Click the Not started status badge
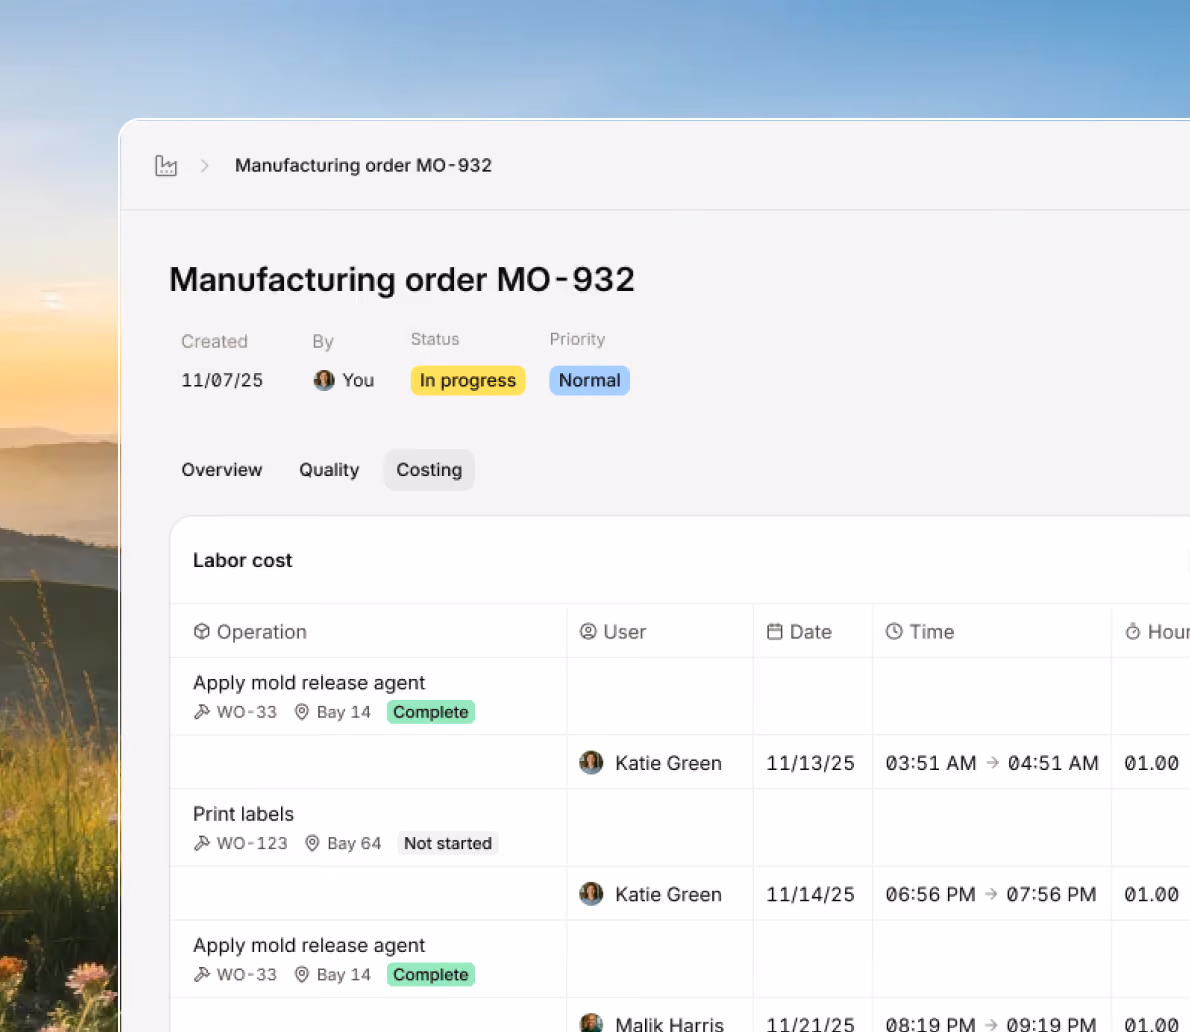The height and width of the screenshot is (1032, 1190). point(448,843)
